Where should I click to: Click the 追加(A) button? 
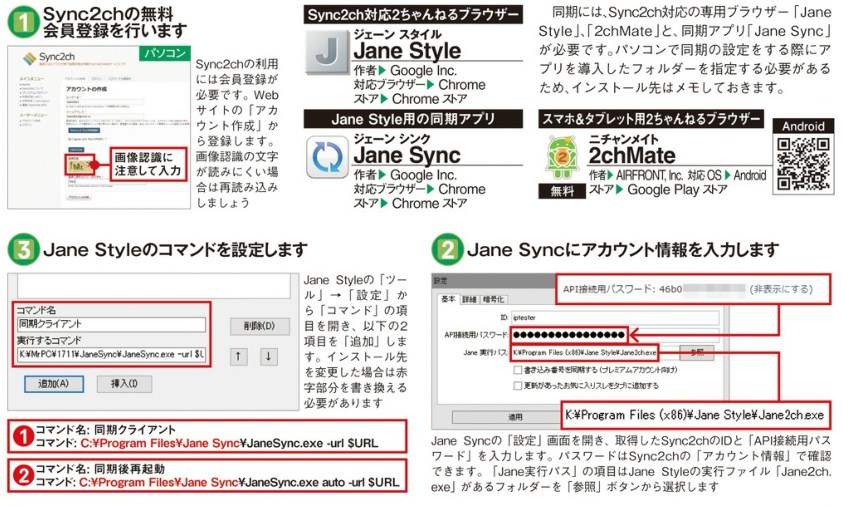54,383
